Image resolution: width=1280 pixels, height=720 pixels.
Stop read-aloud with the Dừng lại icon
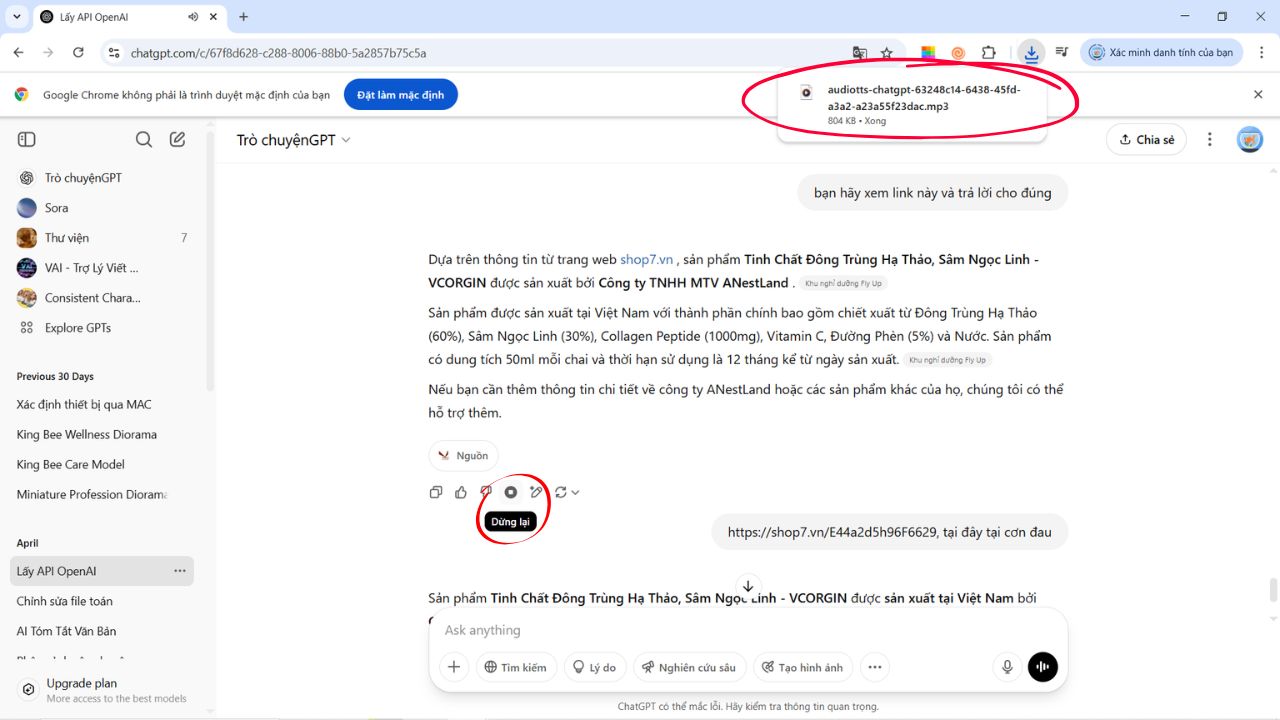(x=511, y=492)
